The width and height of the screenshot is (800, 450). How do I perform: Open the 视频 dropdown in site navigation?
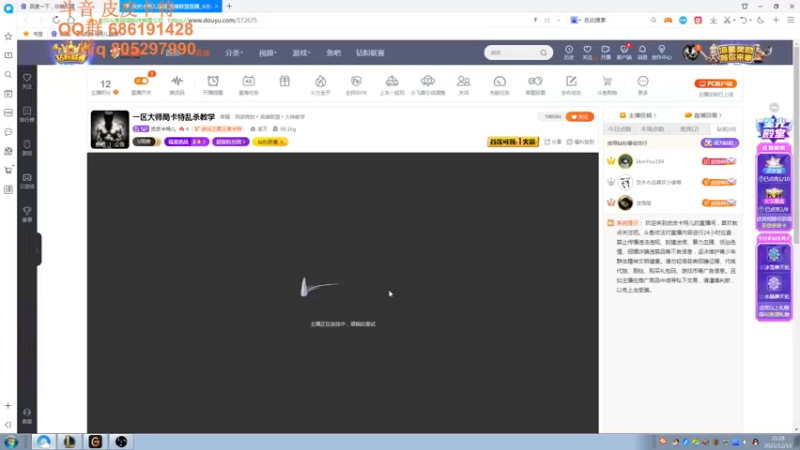point(267,53)
